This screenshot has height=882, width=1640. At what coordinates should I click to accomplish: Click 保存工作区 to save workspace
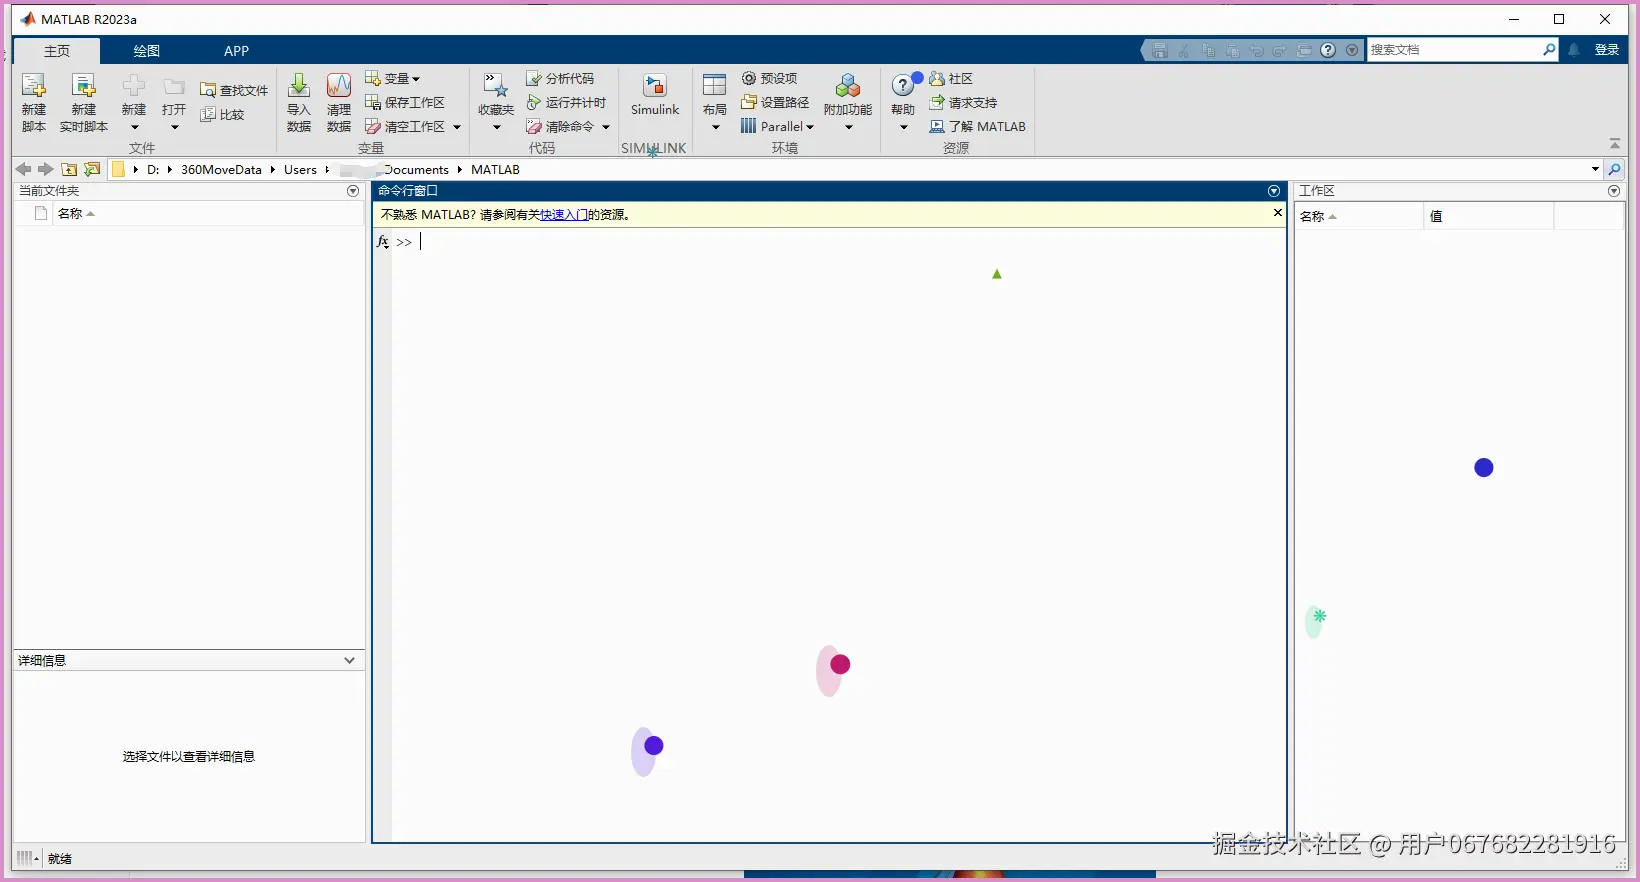(x=405, y=102)
